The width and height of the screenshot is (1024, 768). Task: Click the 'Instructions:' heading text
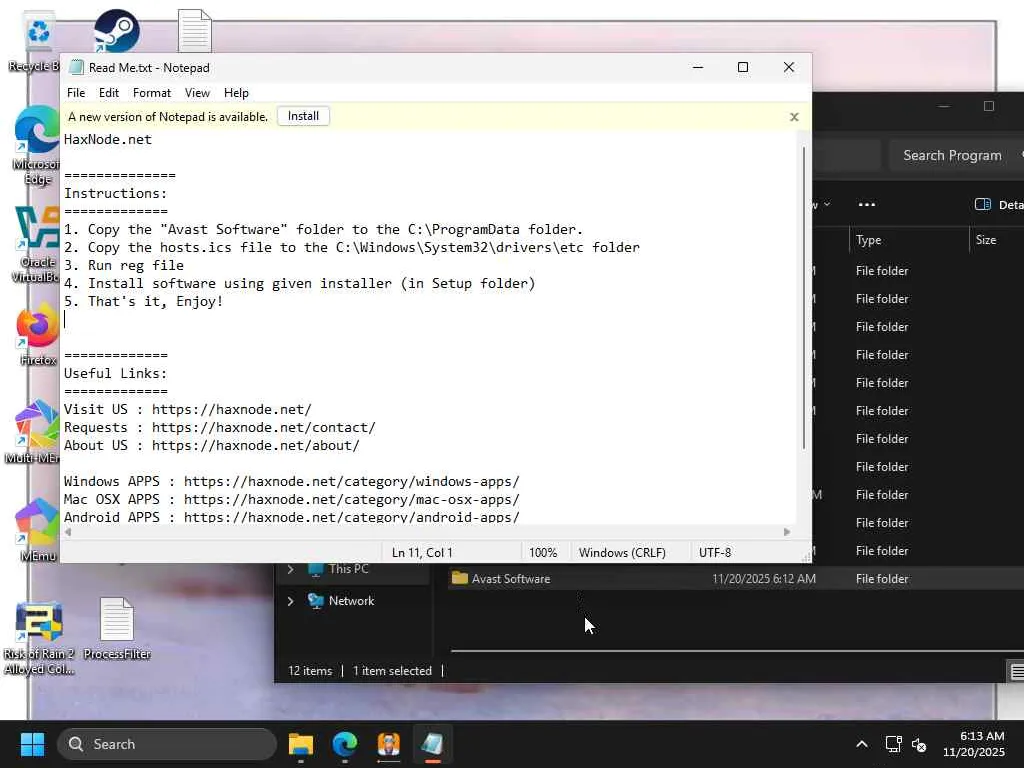tap(116, 193)
